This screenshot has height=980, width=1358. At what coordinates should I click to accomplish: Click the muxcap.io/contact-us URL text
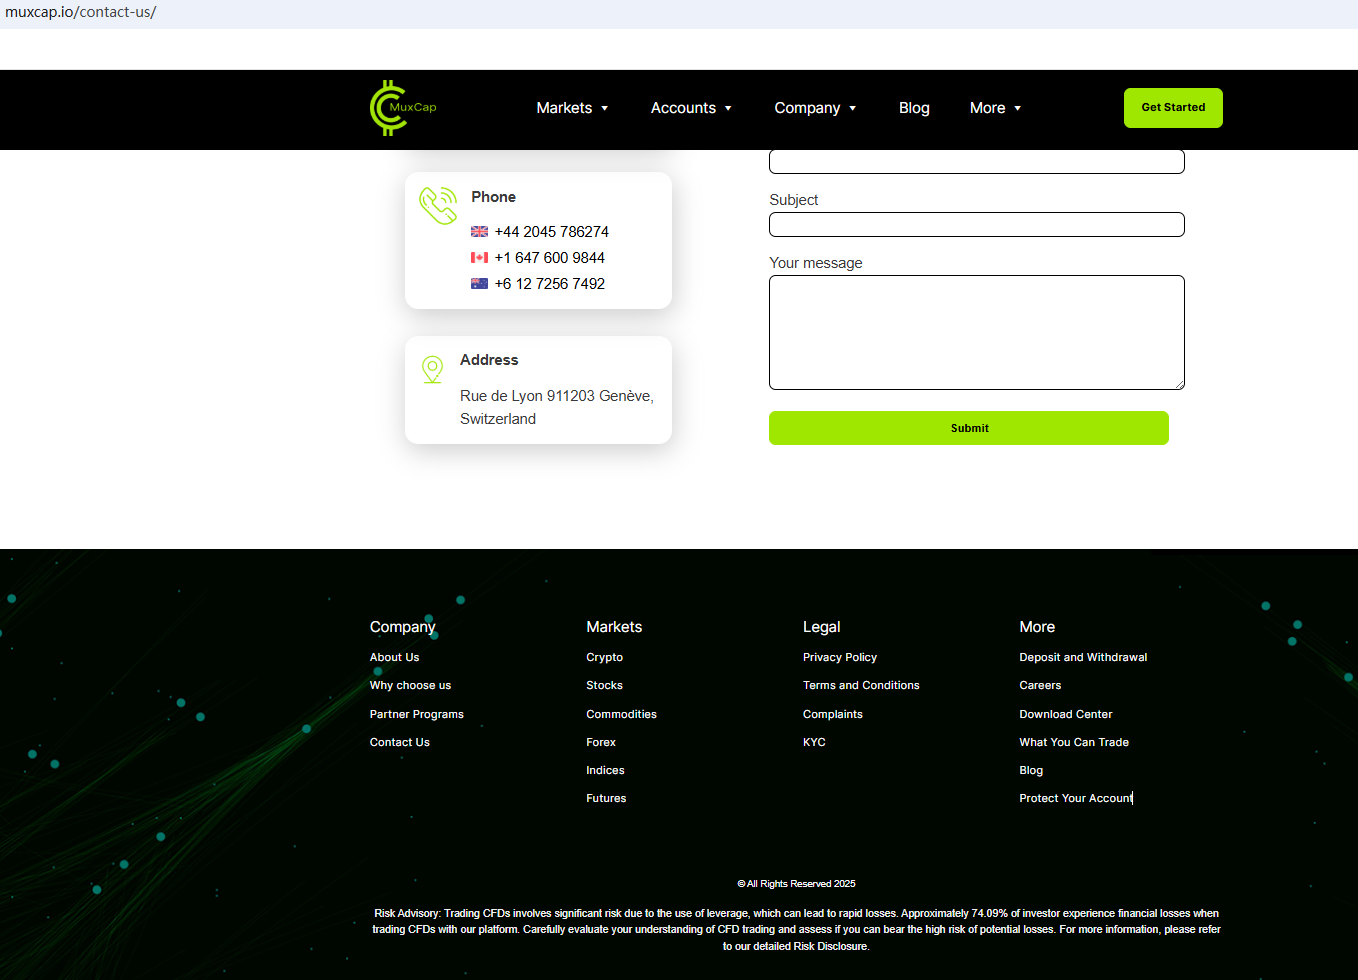81,12
